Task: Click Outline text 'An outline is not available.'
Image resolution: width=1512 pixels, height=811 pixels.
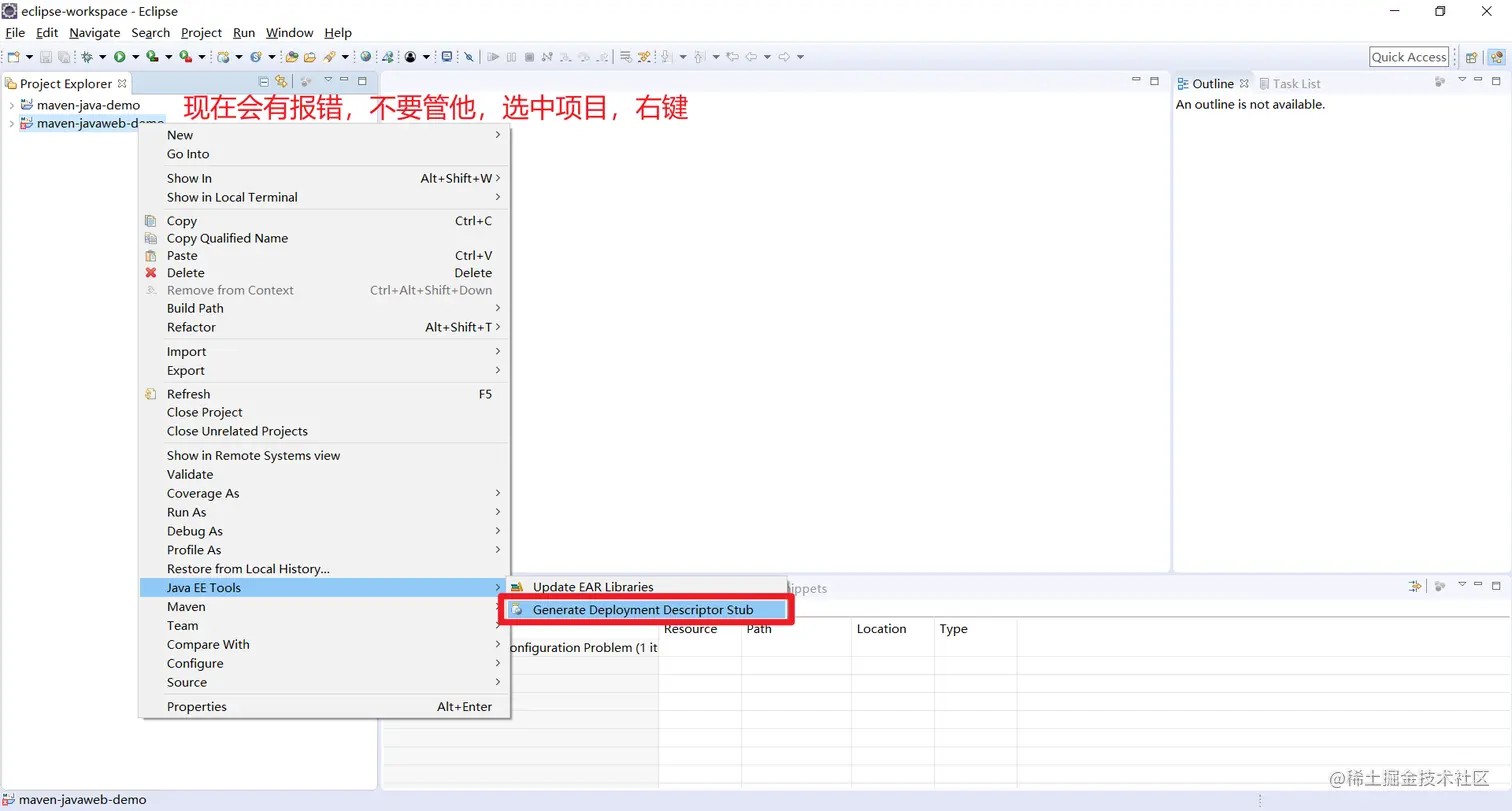Action: pos(1250,104)
